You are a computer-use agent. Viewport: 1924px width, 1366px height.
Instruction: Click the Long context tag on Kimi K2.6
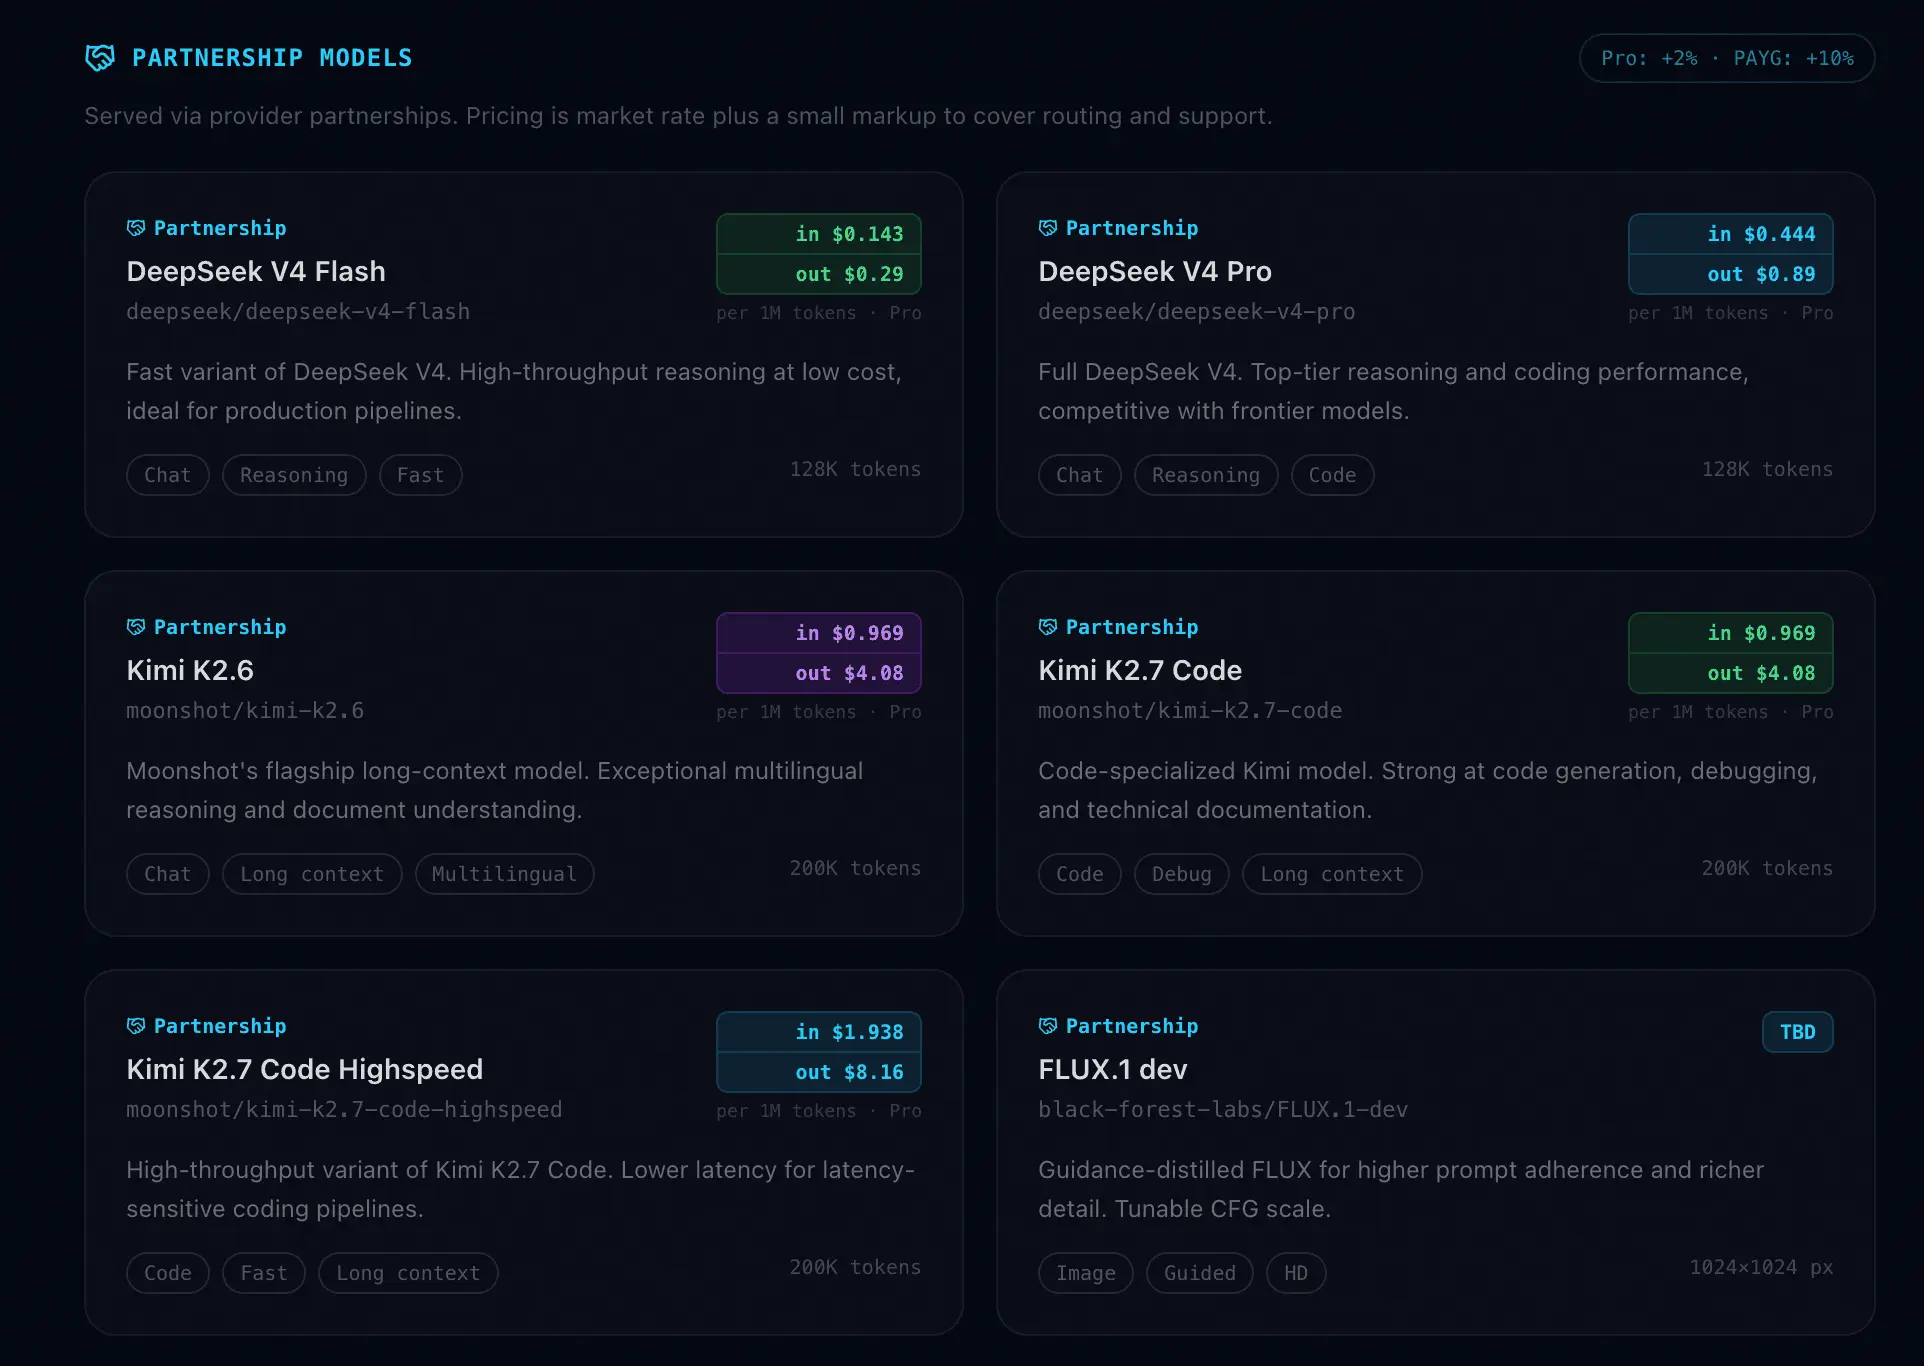tap(312, 874)
